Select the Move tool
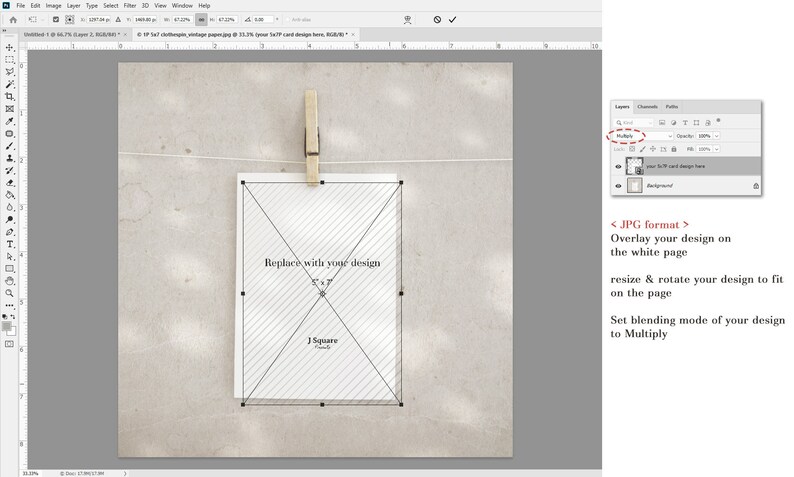The image size is (794, 477). (10, 48)
